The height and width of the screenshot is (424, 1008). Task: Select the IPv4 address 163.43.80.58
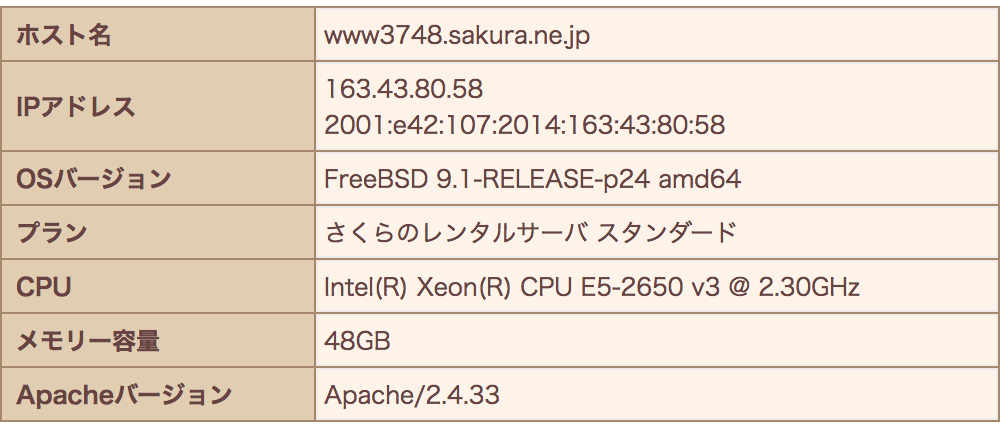[x=403, y=89]
